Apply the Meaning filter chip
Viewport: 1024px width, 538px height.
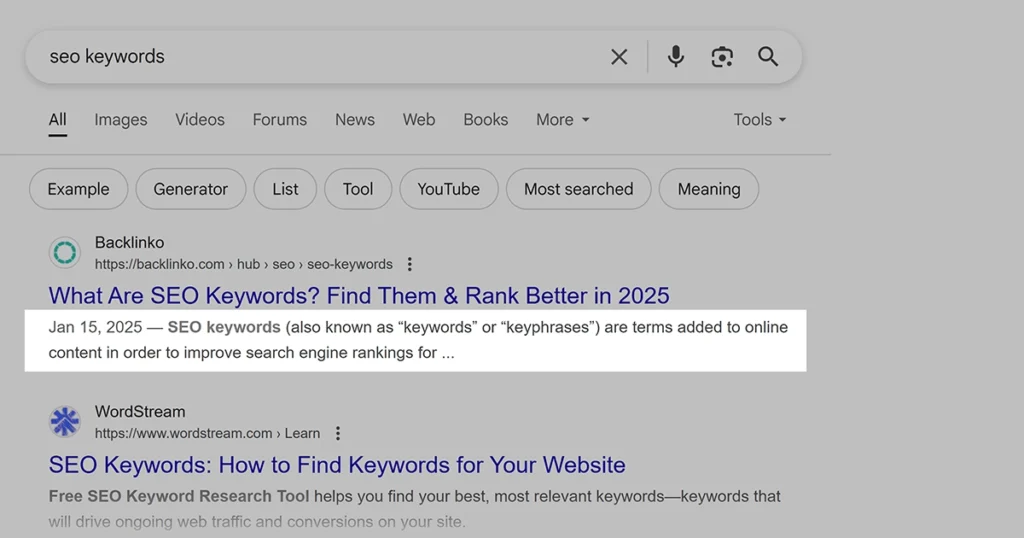pyautogui.click(x=709, y=189)
